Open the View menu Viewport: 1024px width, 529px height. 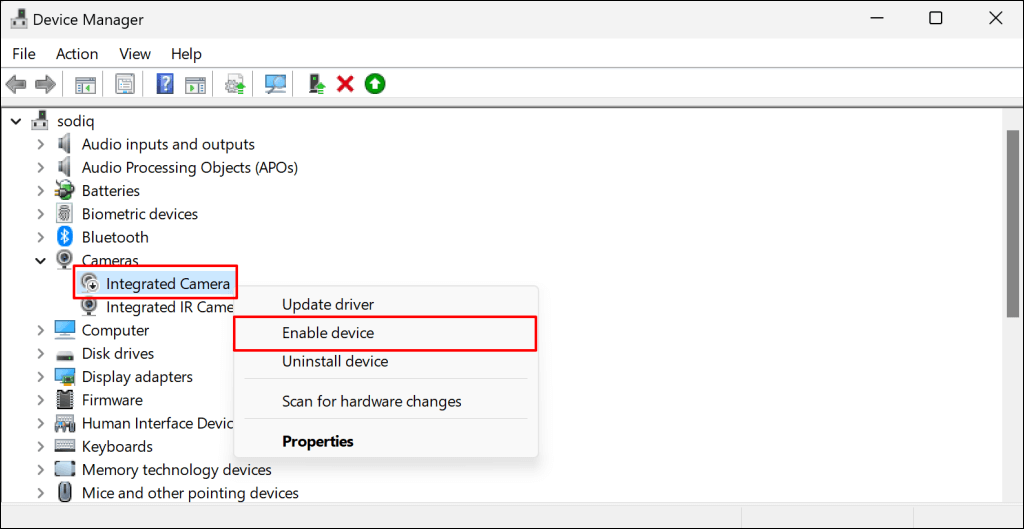pyautogui.click(x=135, y=54)
